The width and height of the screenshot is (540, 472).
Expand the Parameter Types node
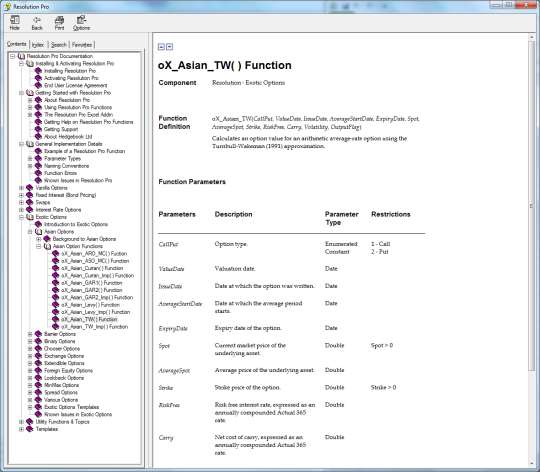[x=30, y=158]
